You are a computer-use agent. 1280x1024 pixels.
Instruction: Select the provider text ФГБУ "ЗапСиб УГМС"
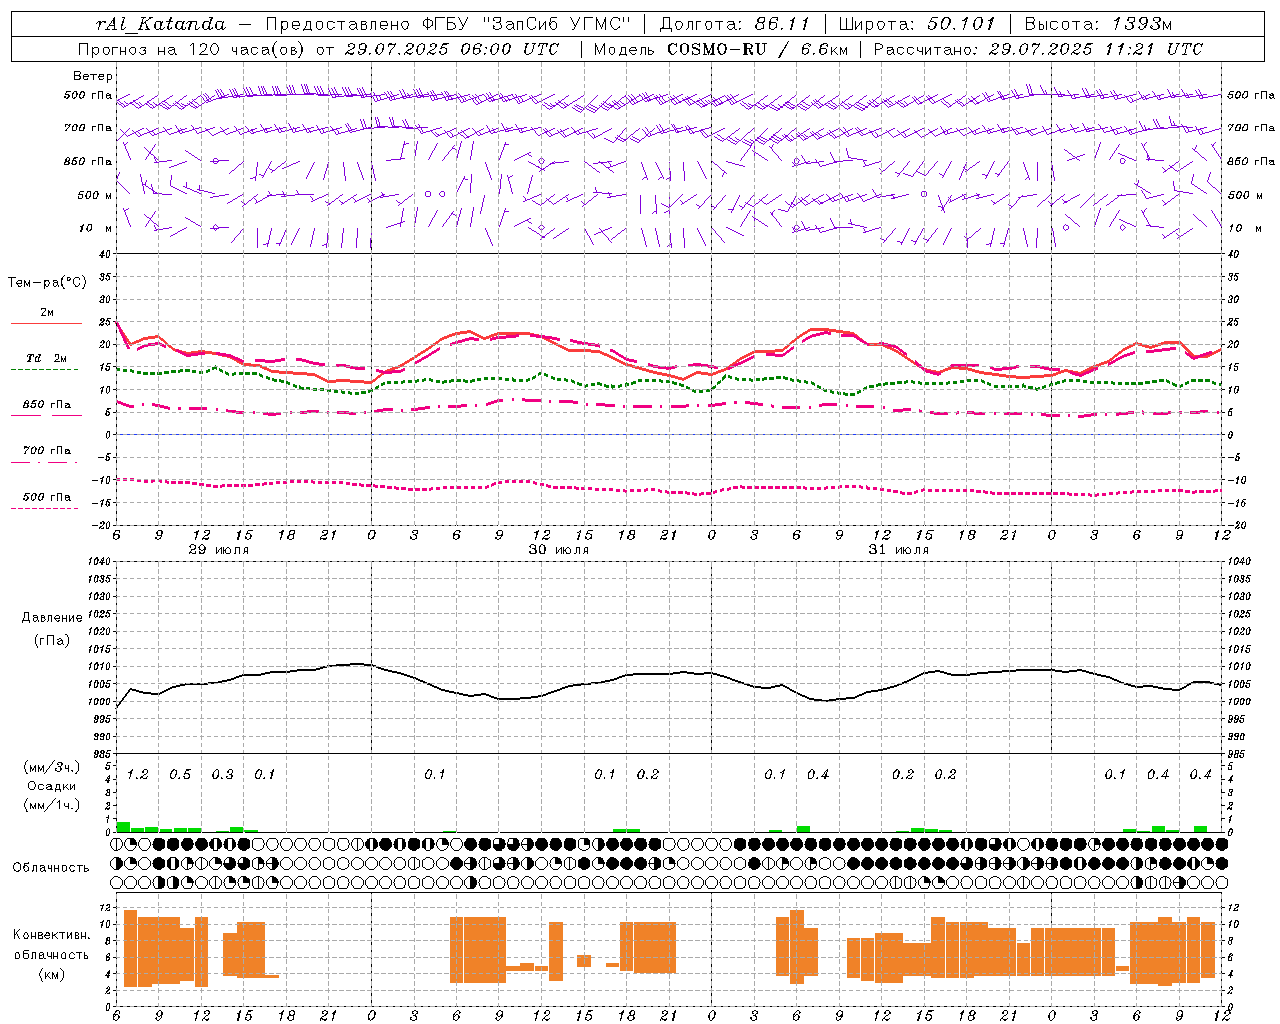point(528,24)
